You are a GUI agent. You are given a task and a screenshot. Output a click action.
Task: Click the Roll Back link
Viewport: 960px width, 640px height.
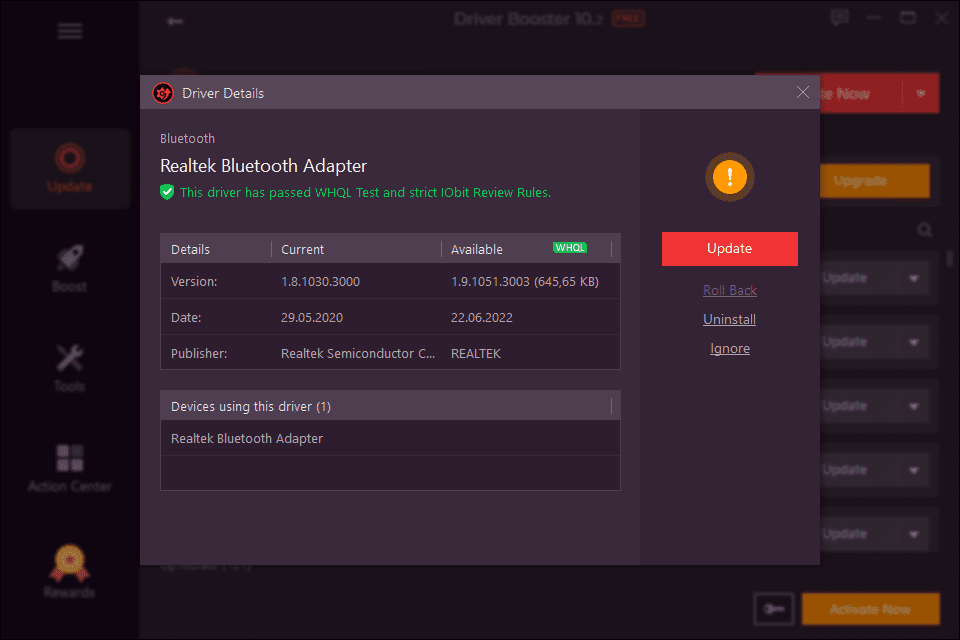[729, 290]
